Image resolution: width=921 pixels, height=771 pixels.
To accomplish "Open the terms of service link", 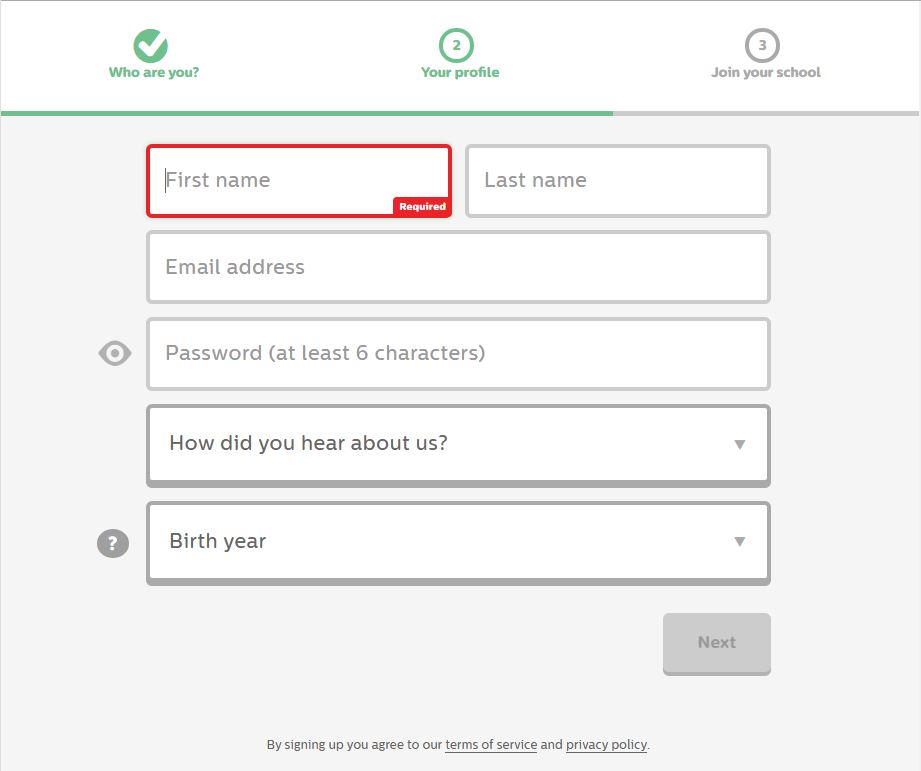I will 491,745.
